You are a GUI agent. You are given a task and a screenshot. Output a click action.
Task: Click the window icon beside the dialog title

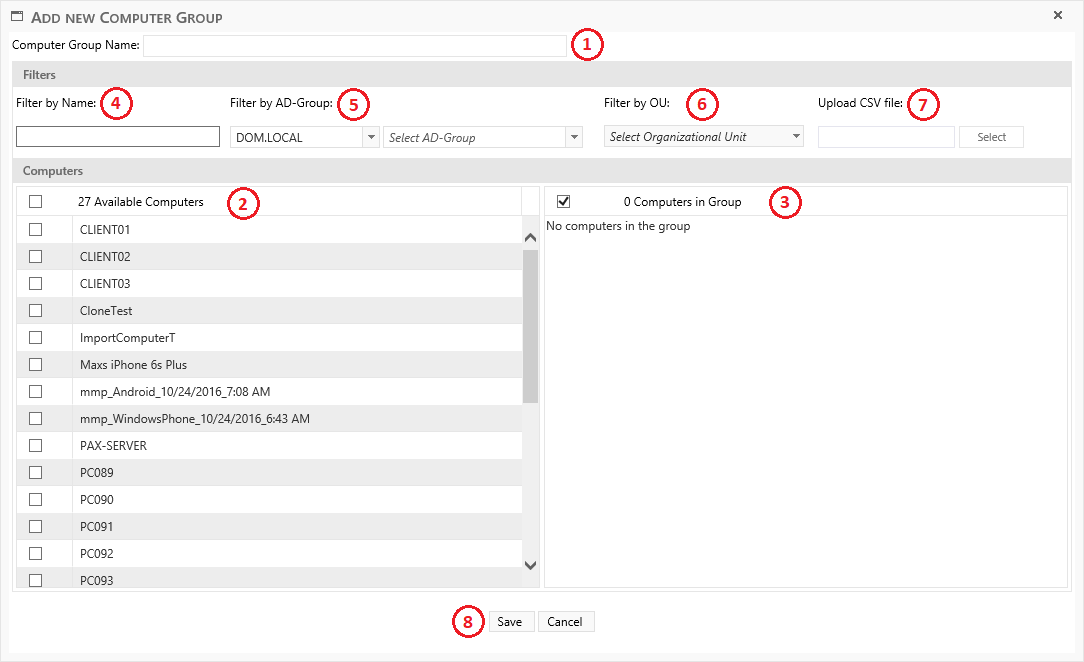pos(17,17)
